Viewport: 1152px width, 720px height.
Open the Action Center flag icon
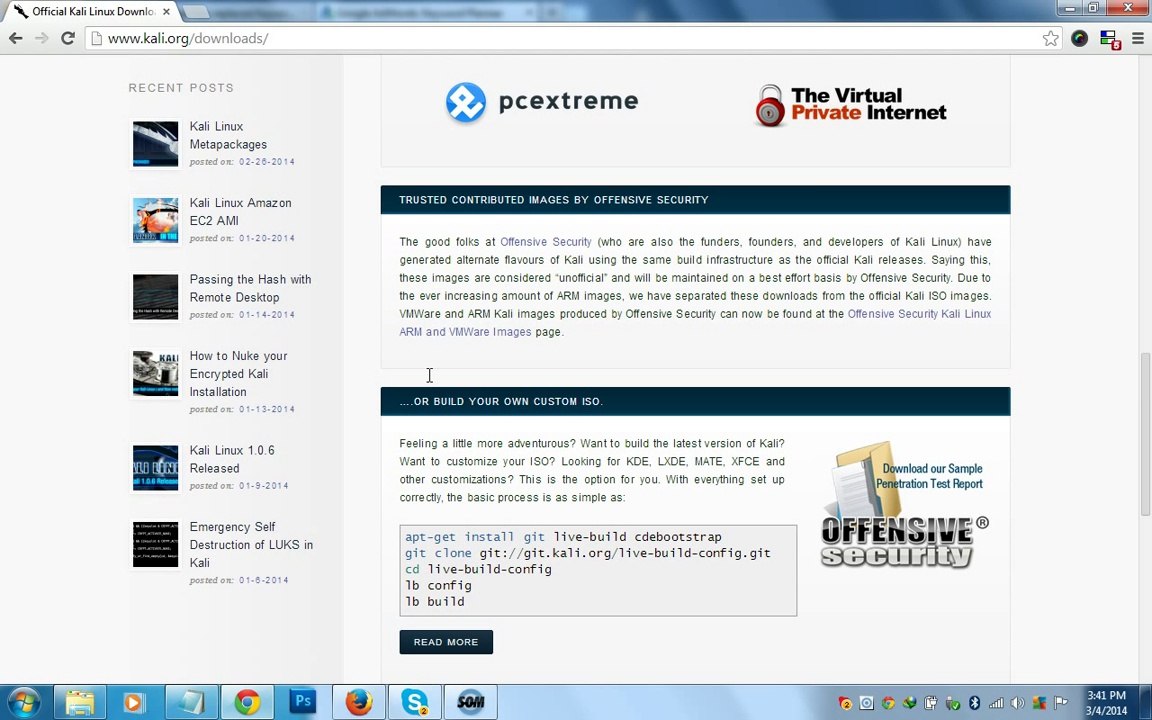coord(1061,703)
